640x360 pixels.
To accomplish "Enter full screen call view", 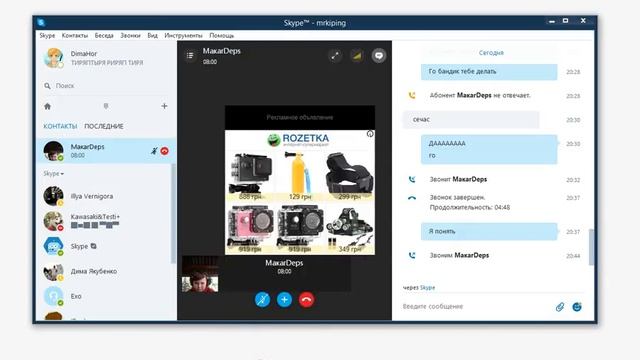I will tap(335, 56).
